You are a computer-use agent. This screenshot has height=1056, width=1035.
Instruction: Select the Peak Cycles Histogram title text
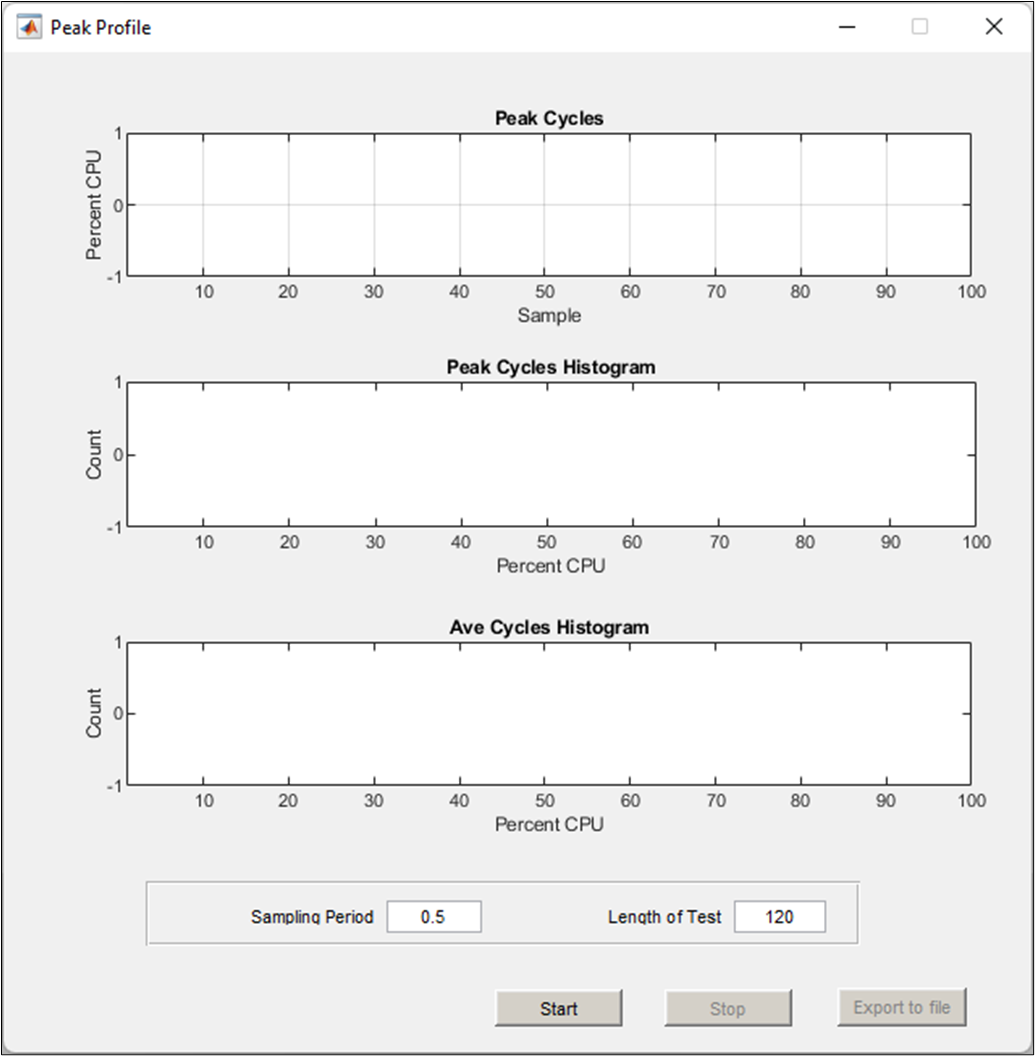point(551,367)
